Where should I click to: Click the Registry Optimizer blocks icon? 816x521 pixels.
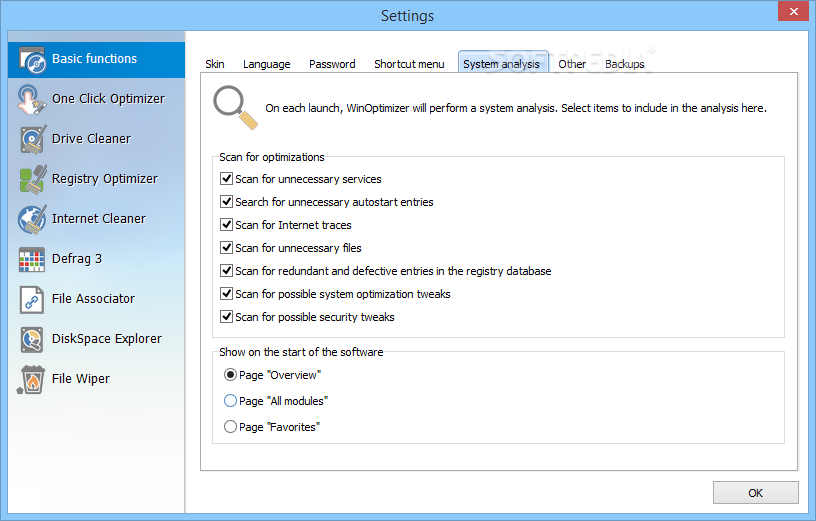click(33, 180)
